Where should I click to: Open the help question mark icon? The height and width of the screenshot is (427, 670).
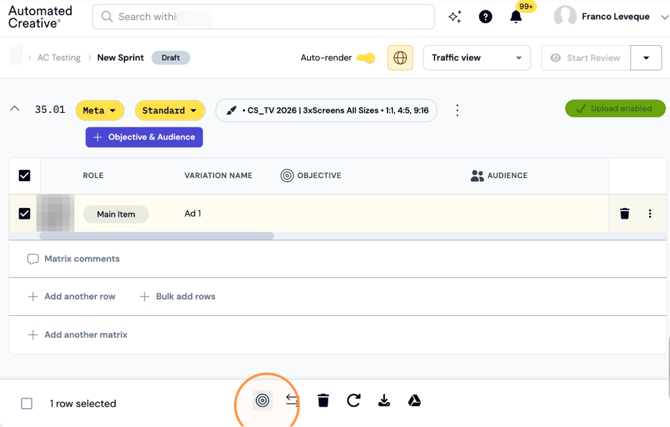tap(485, 17)
